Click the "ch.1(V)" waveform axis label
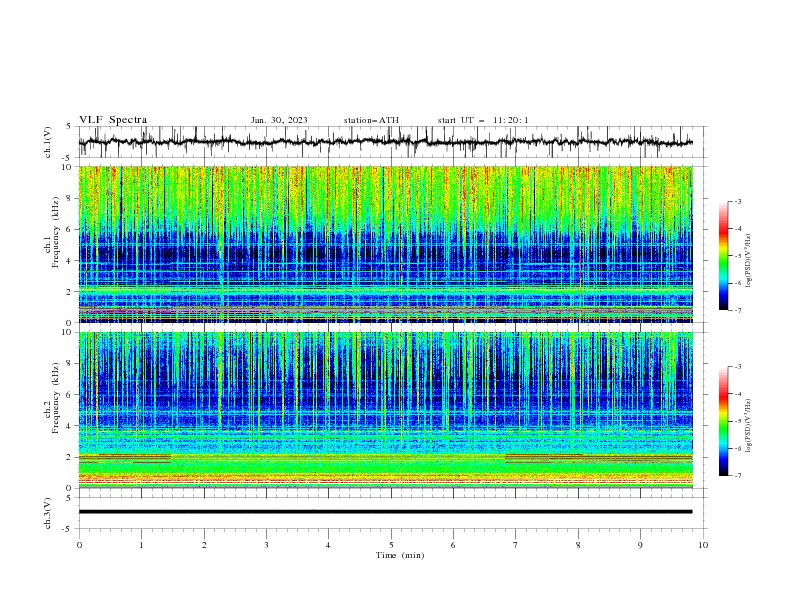792x612 pixels. [x=48, y=142]
